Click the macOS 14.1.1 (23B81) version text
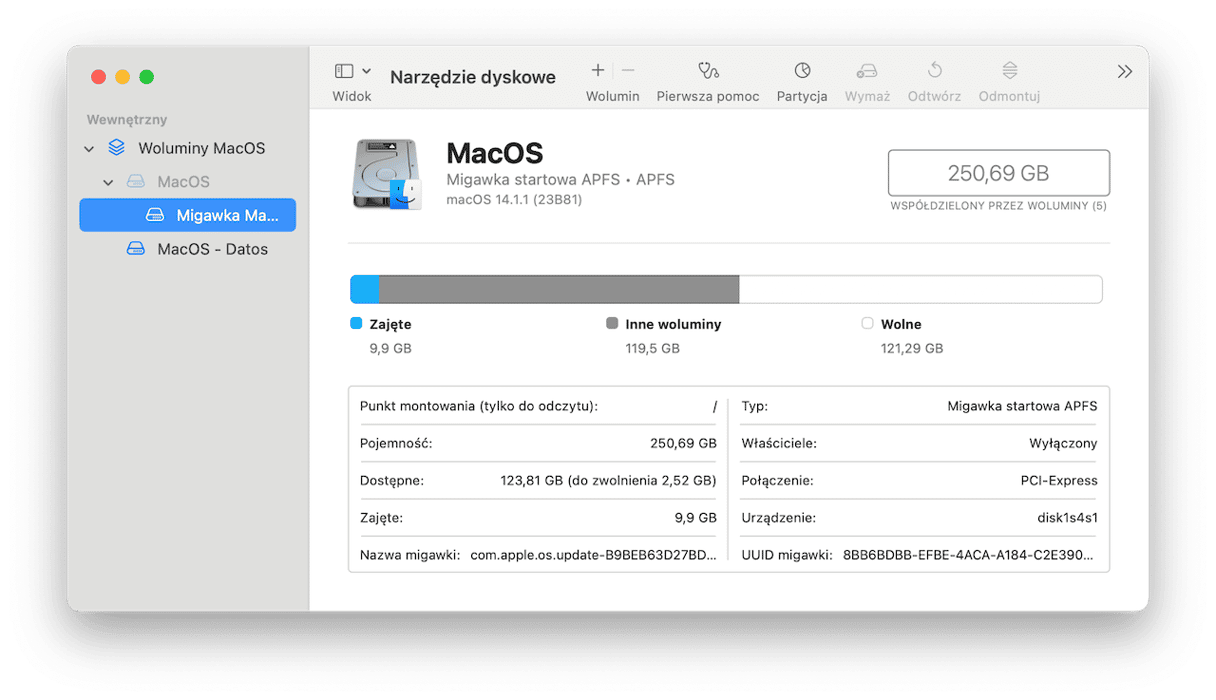1216x700 pixels. pos(514,199)
